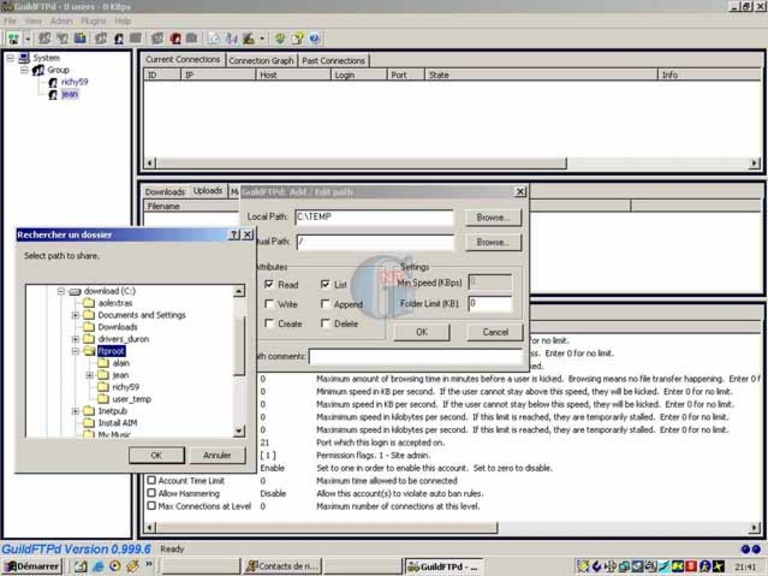Click folder list scrollbar up arrow
Screen dimensions: 768x576
point(239,291)
